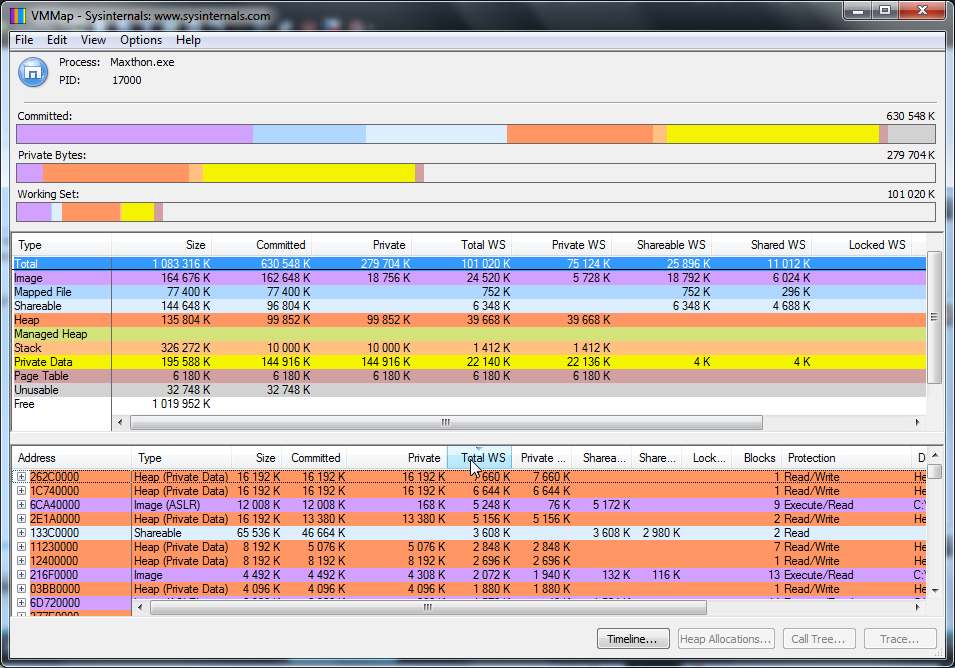Image resolution: width=955 pixels, height=668 pixels.
Task: Open the Options menu
Action: click(141, 40)
